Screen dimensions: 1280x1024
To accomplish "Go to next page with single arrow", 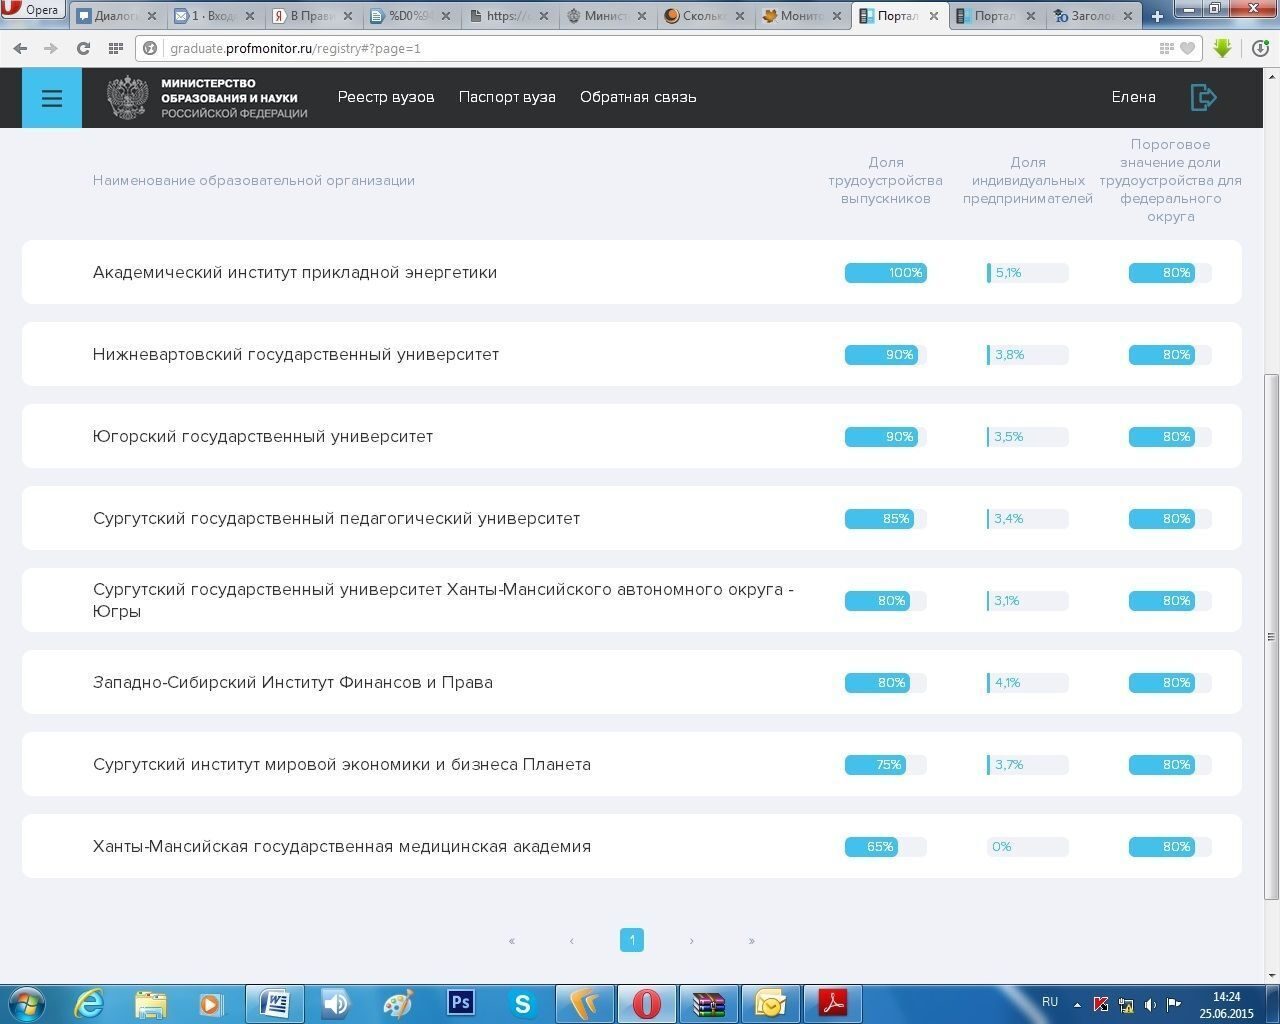I will pyautogui.click(x=691, y=940).
